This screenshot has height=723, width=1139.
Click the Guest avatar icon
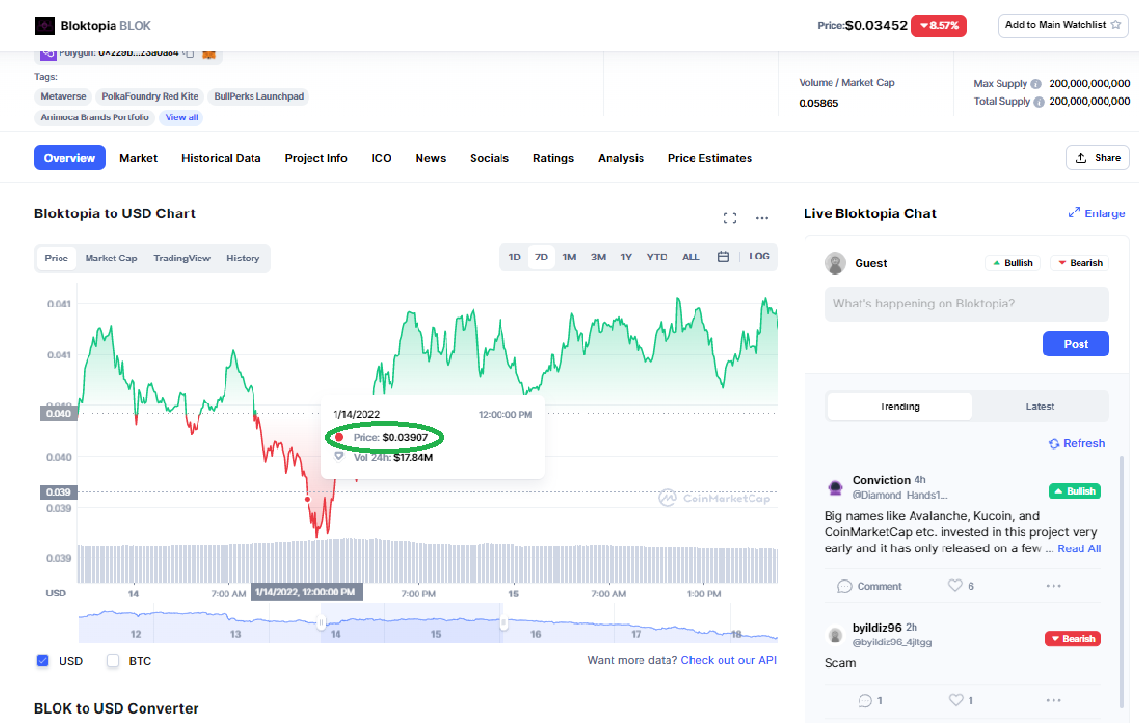pos(835,263)
